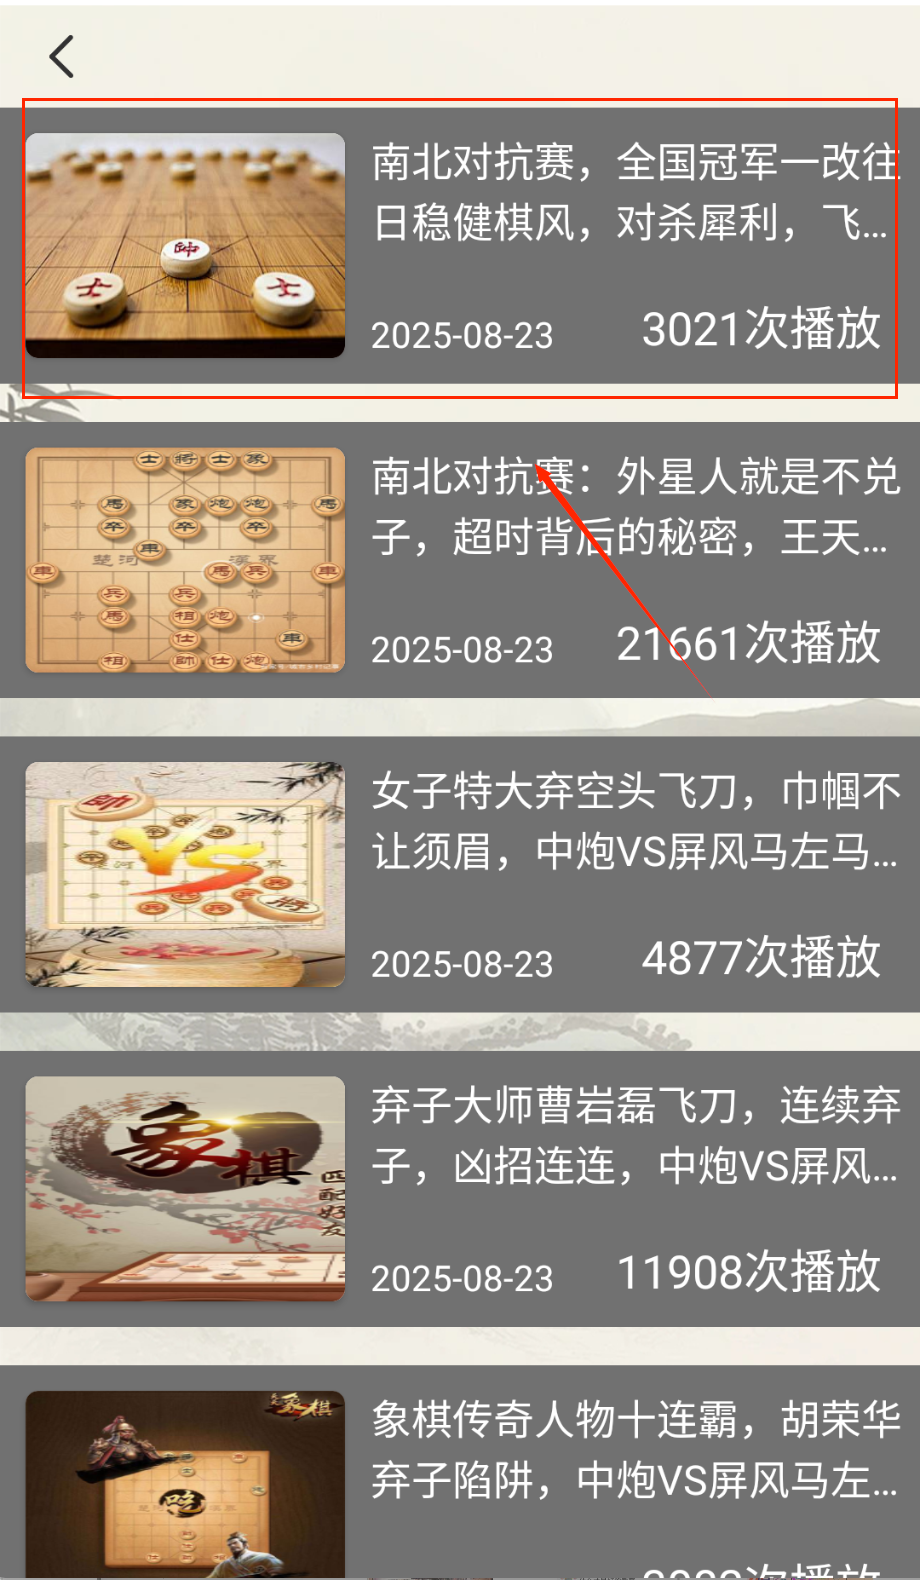Click the 21661次播放 play count
Screen dimensions: 920x1580
(x=748, y=644)
